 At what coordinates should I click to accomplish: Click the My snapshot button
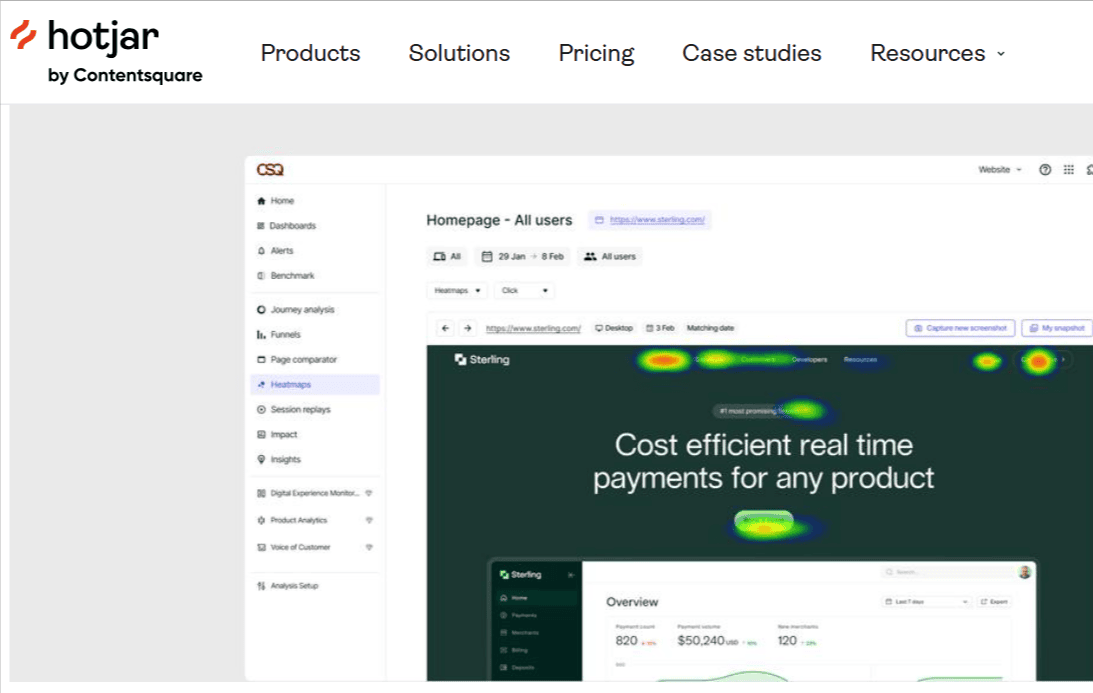[1057, 328]
